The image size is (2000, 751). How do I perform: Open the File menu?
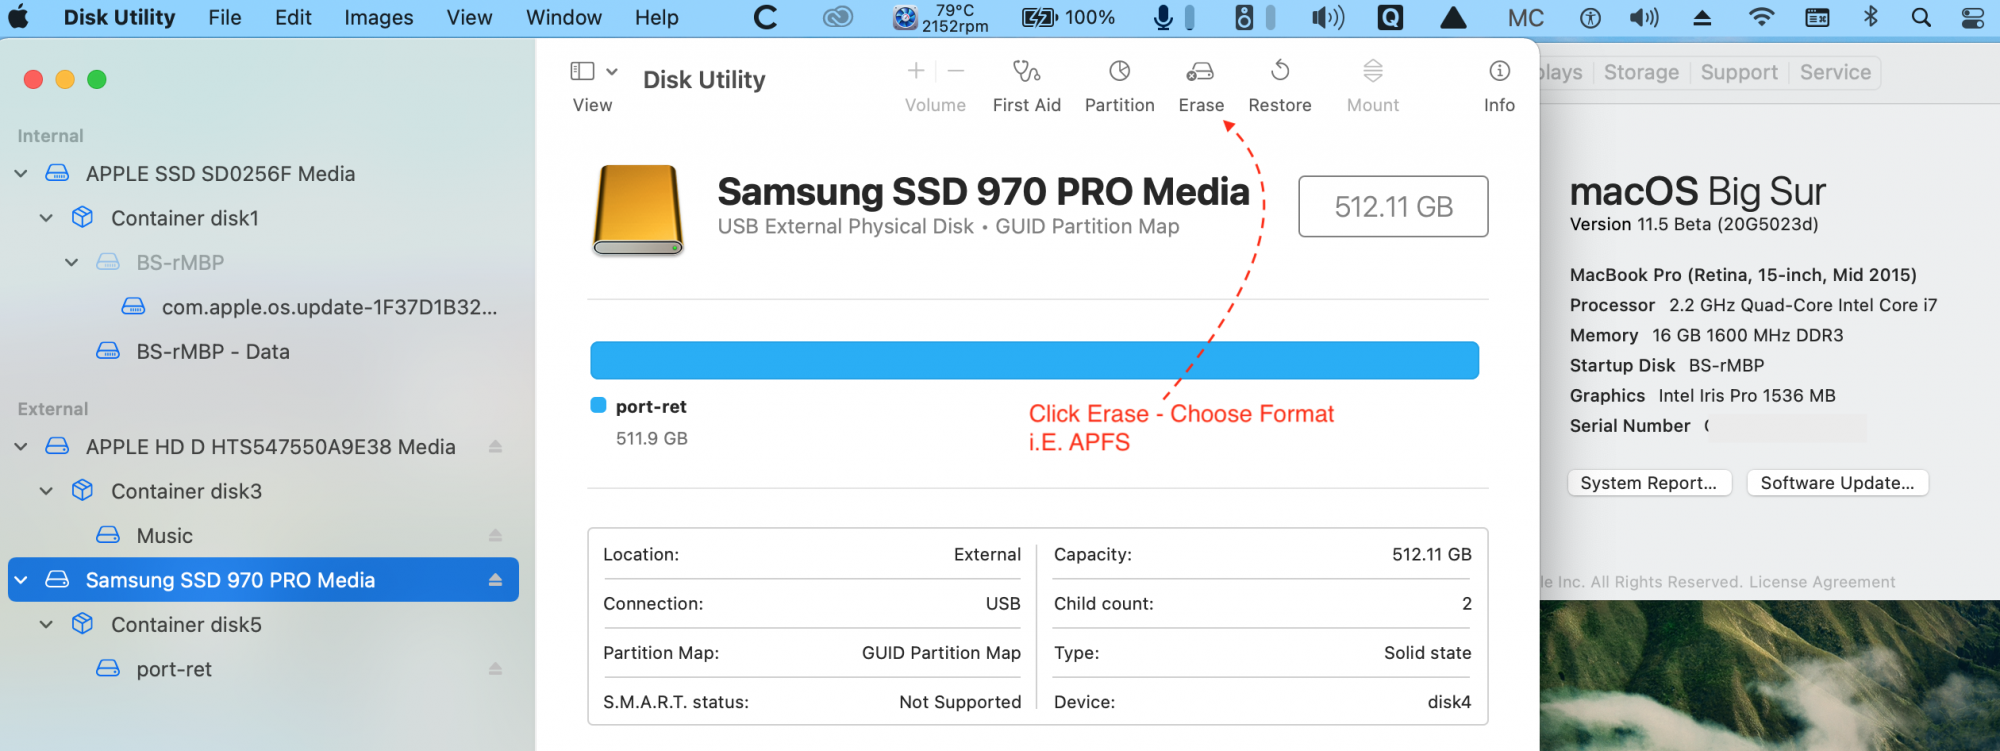pyautogui.click(x=225, y=17)
